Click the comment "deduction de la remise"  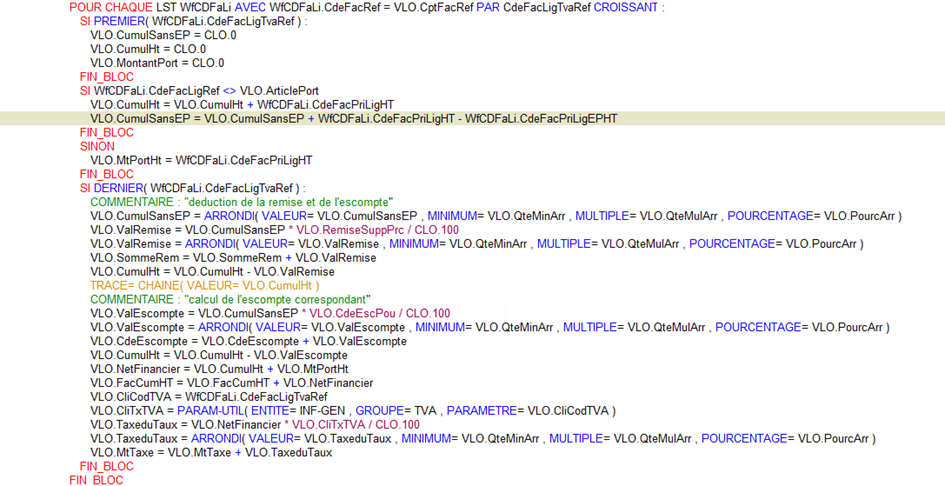point(241,202)
